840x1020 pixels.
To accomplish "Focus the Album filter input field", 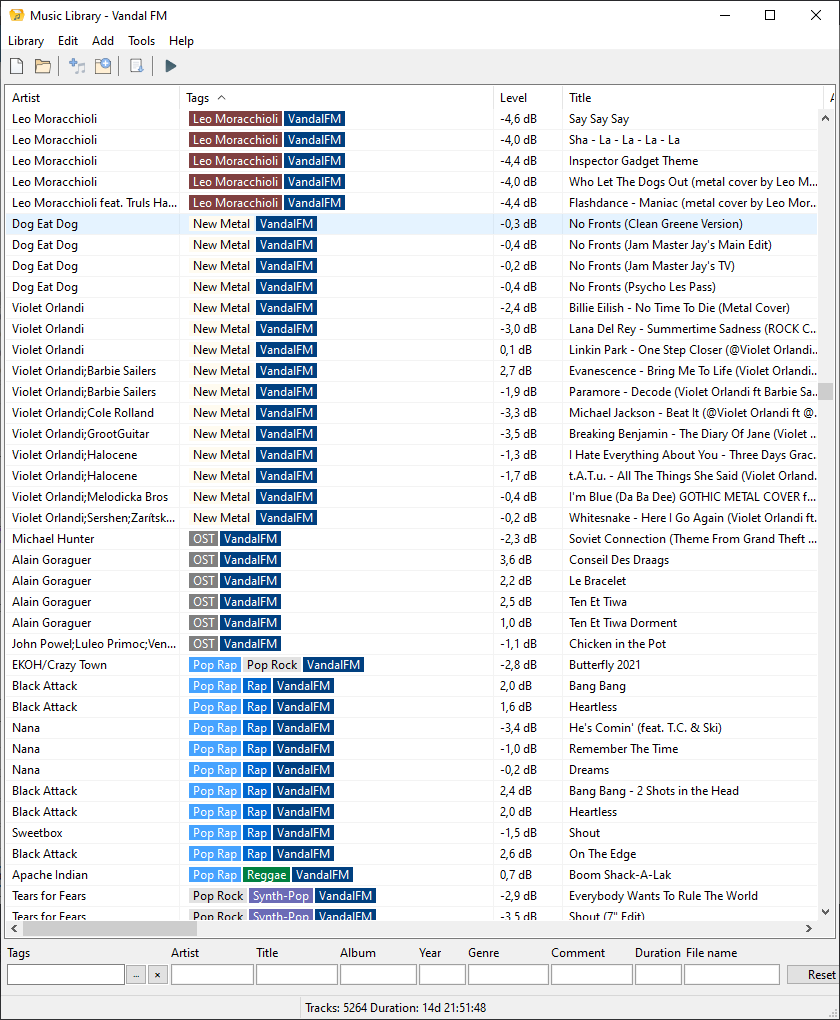I will point(378,974).
